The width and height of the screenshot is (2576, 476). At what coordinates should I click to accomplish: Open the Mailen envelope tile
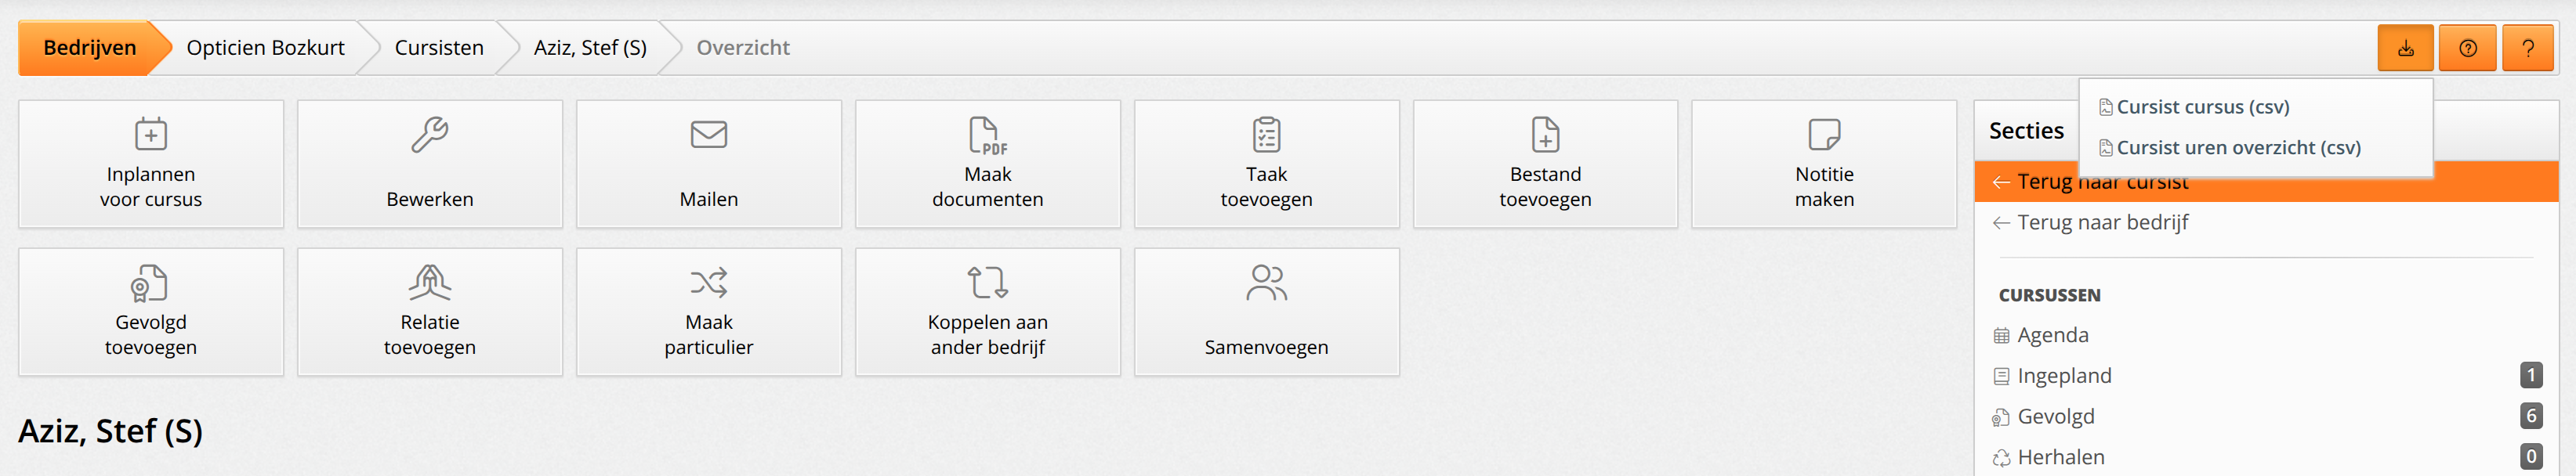click(x=709, y=164)
